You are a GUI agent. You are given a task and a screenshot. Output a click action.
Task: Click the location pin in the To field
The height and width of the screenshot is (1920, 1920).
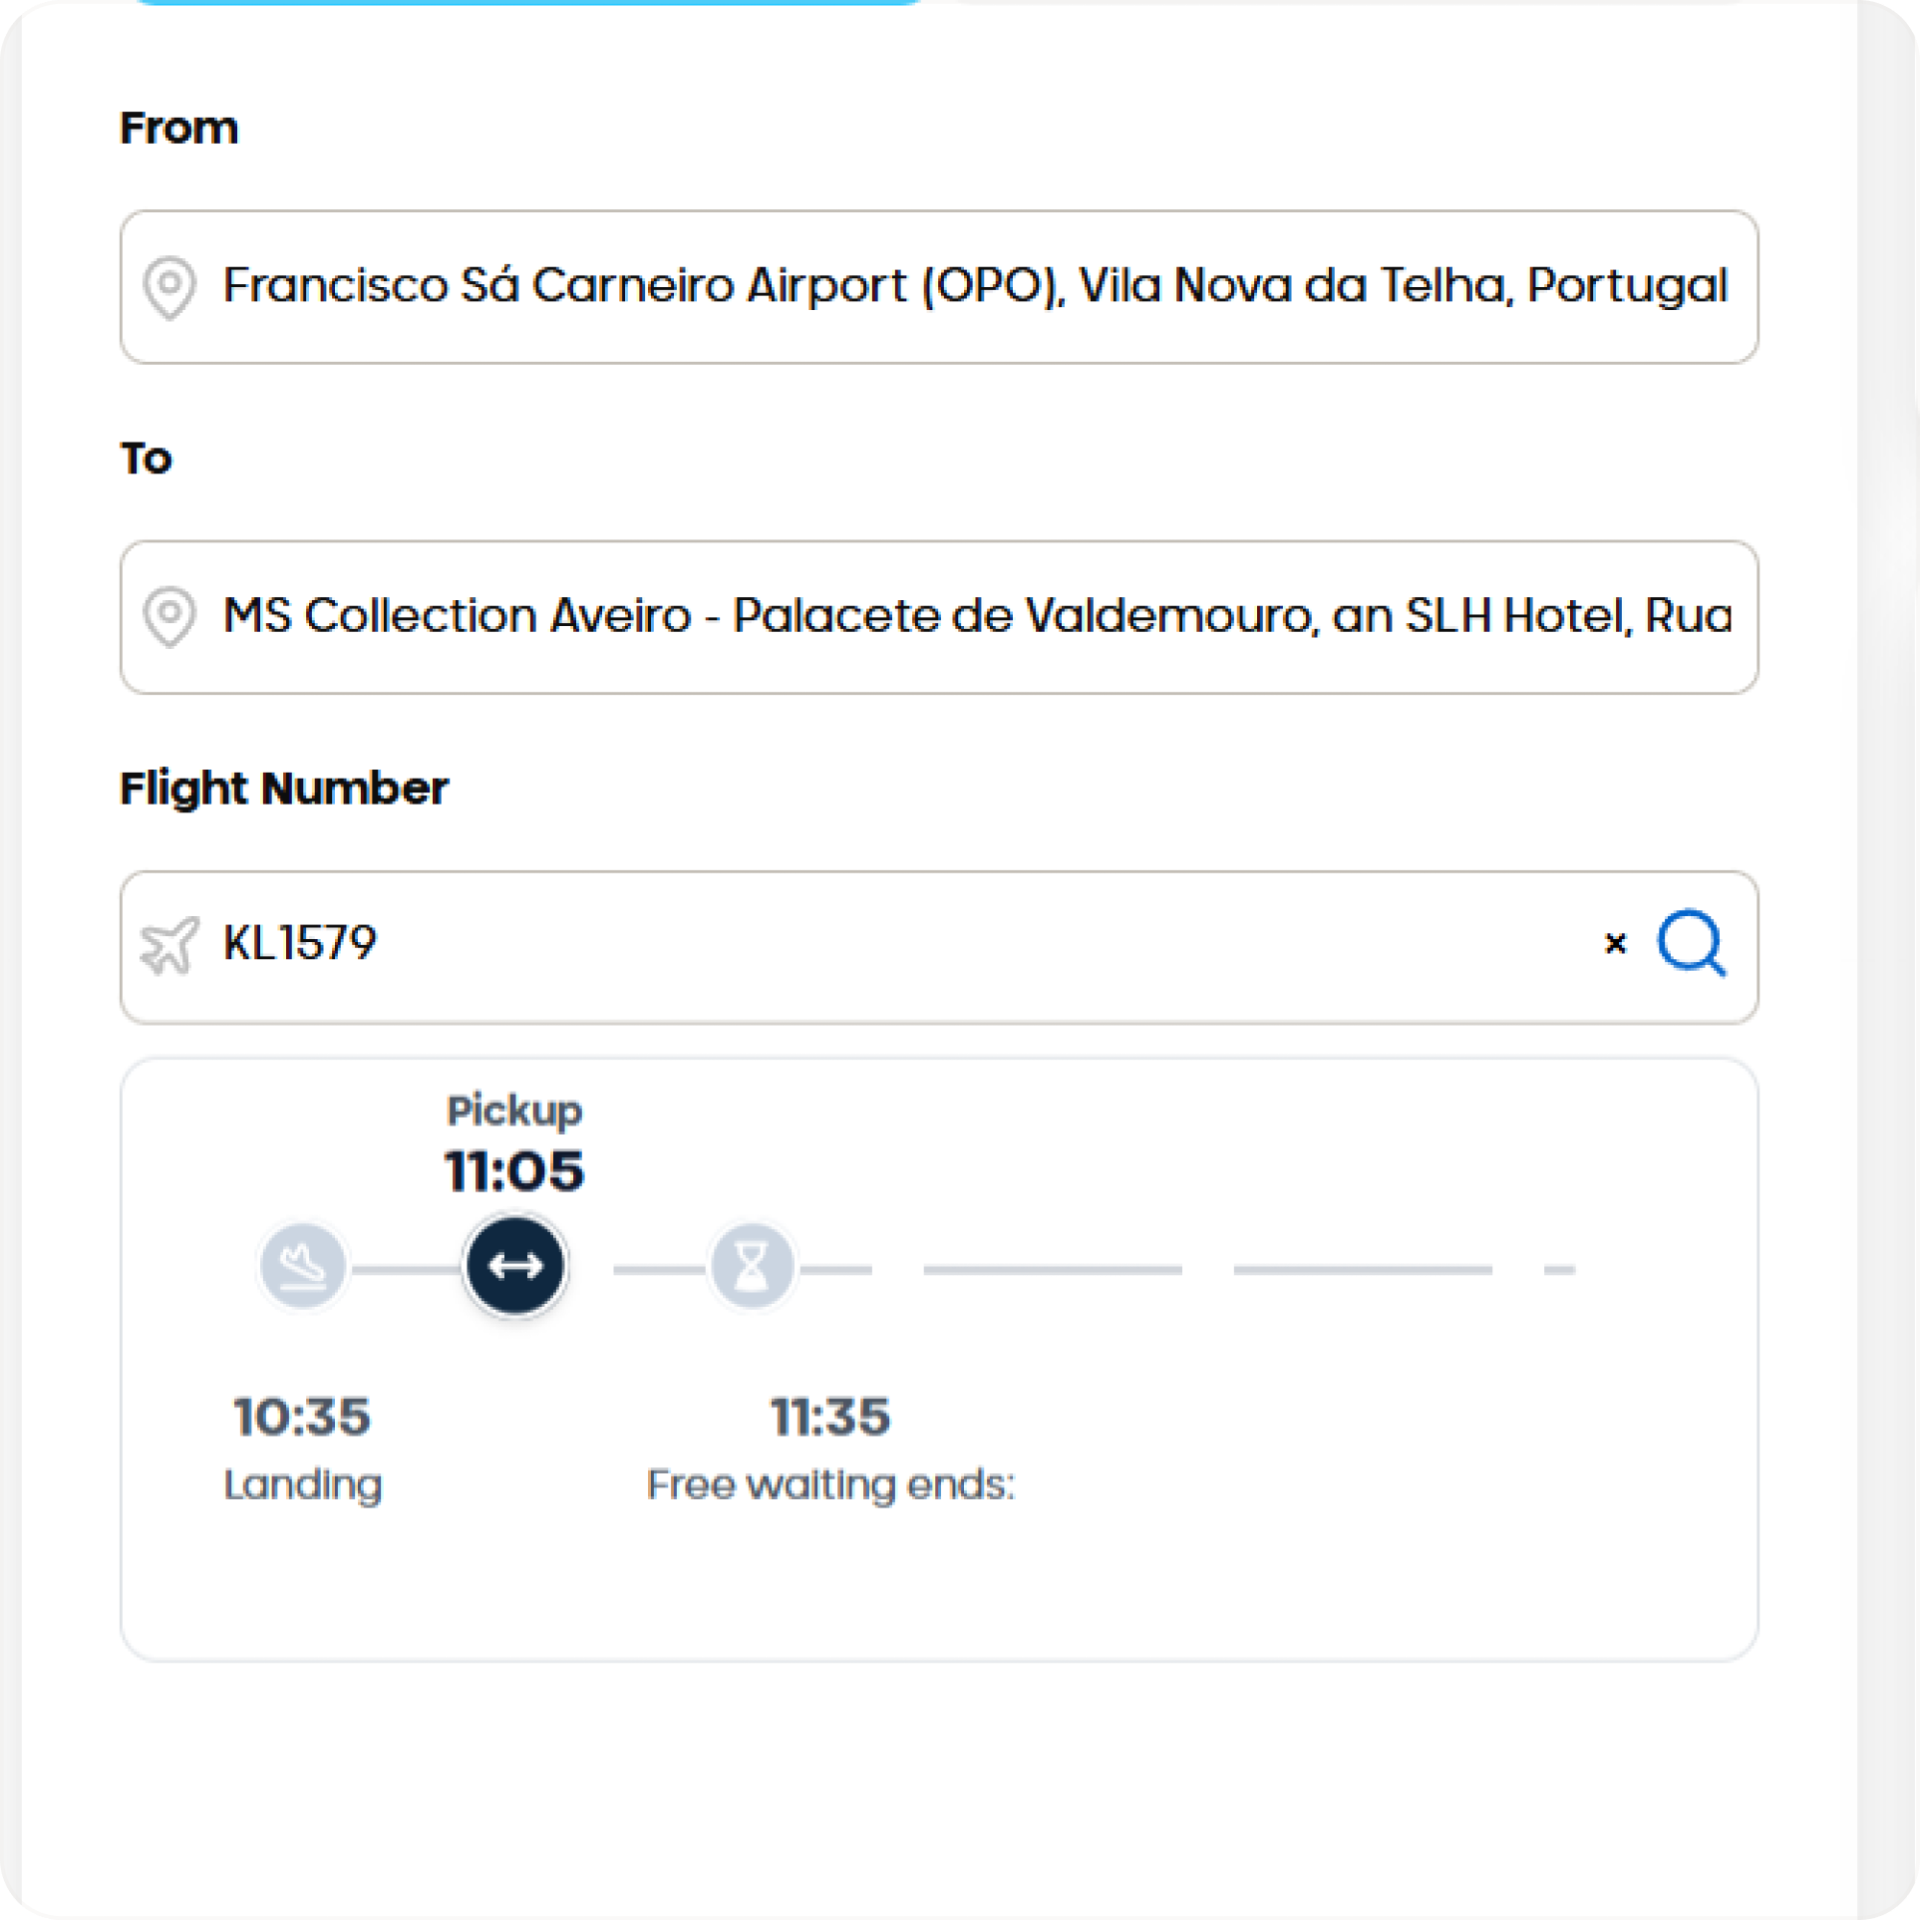169,616
